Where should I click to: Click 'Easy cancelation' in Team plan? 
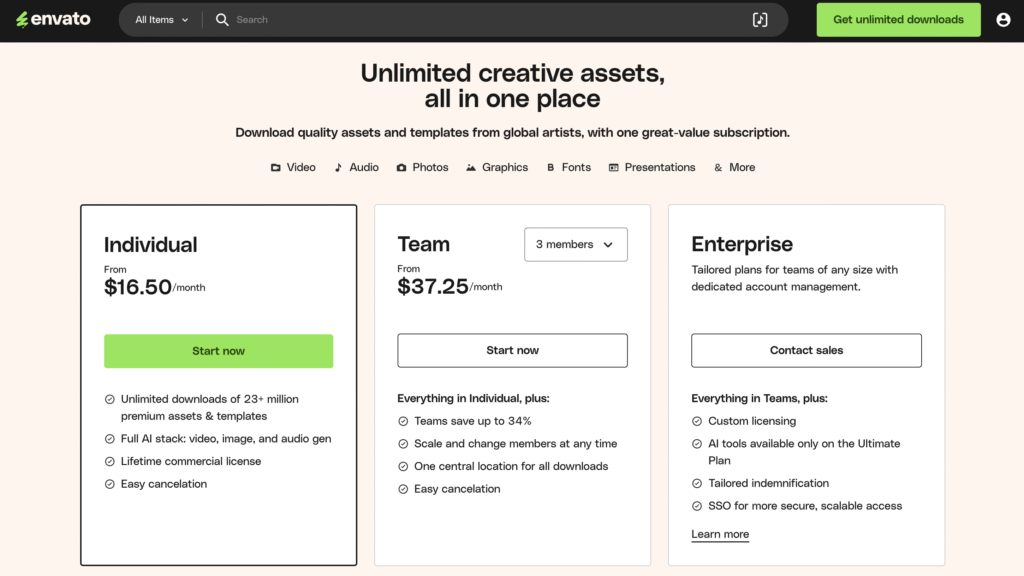[457, 489]
